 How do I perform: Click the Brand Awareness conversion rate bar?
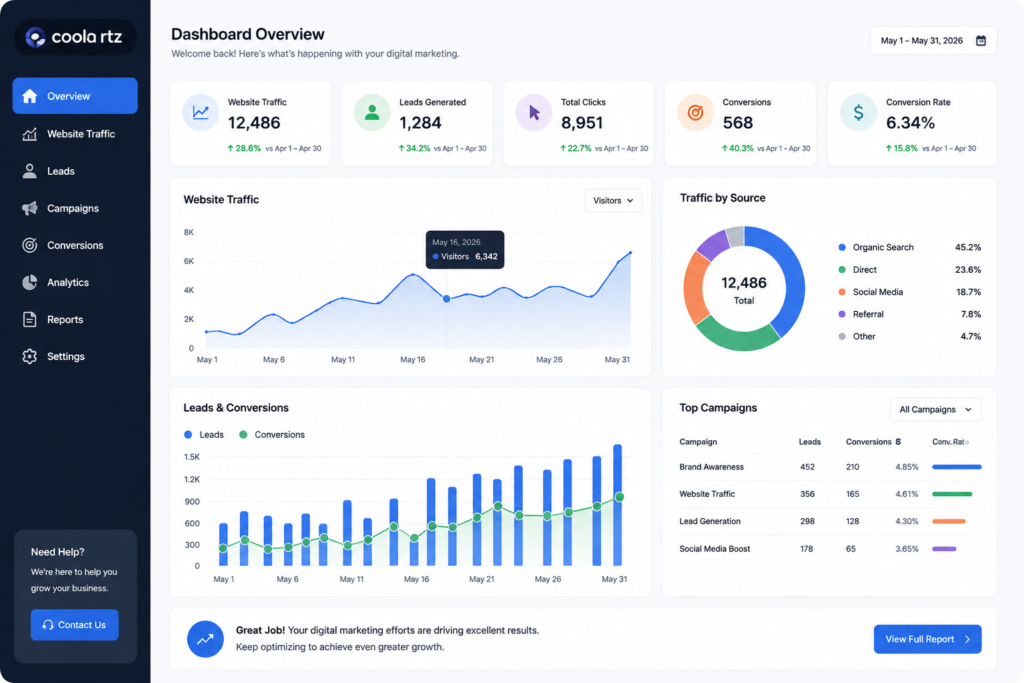click(x=957, y=467)
